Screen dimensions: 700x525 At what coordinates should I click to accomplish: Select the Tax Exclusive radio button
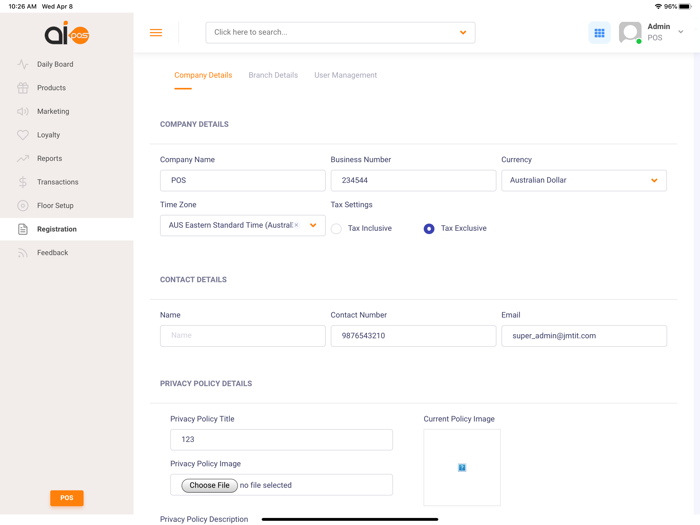tap(429, 229)
